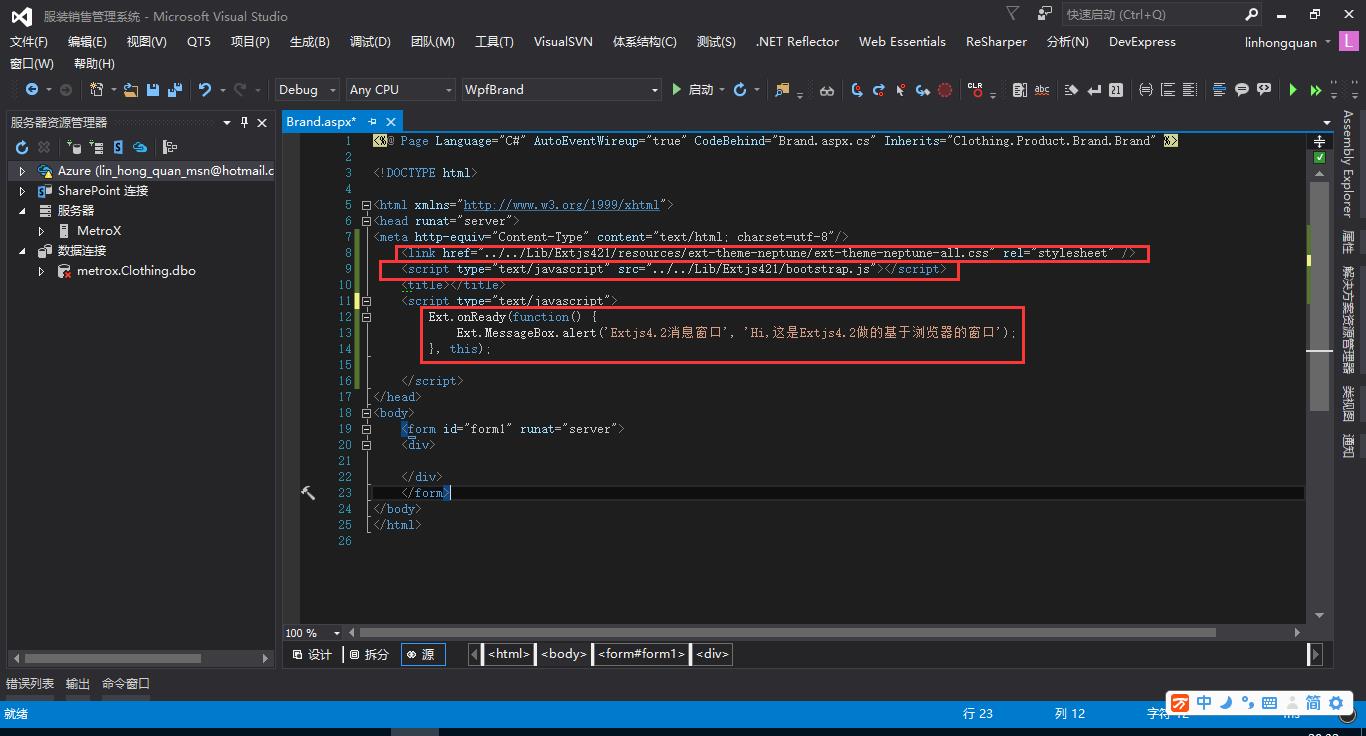This screenshot has width=1366, height=736.
Task: Expand the metrox.Clothing.dbo connection node
Action: (41, 271)
